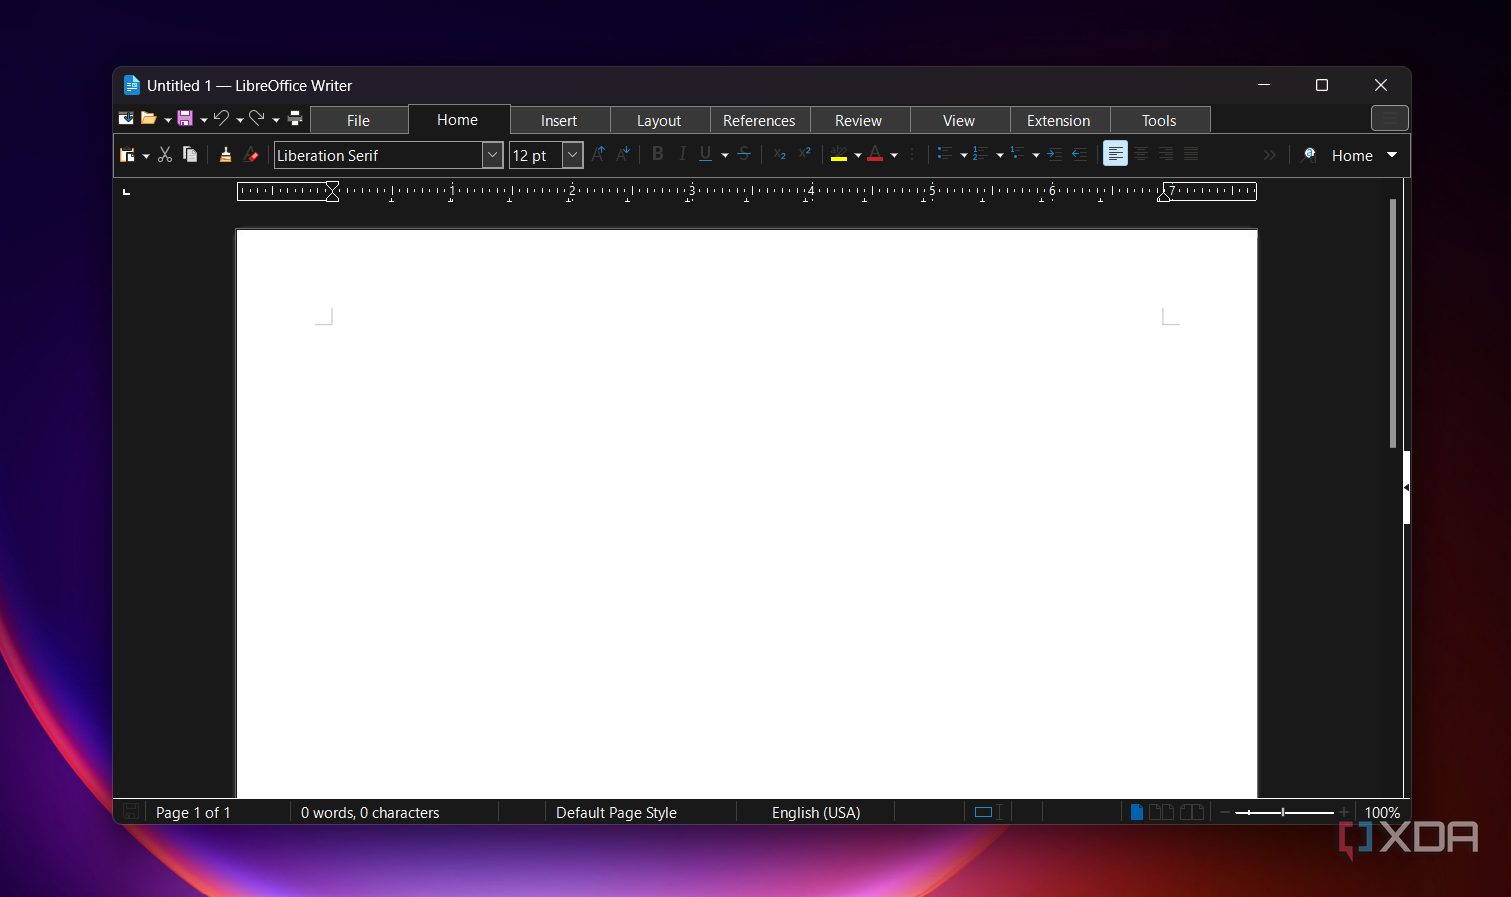Expand the font size dropdown
Screen dimensions: 1511x897
click(x=572, y=155)
